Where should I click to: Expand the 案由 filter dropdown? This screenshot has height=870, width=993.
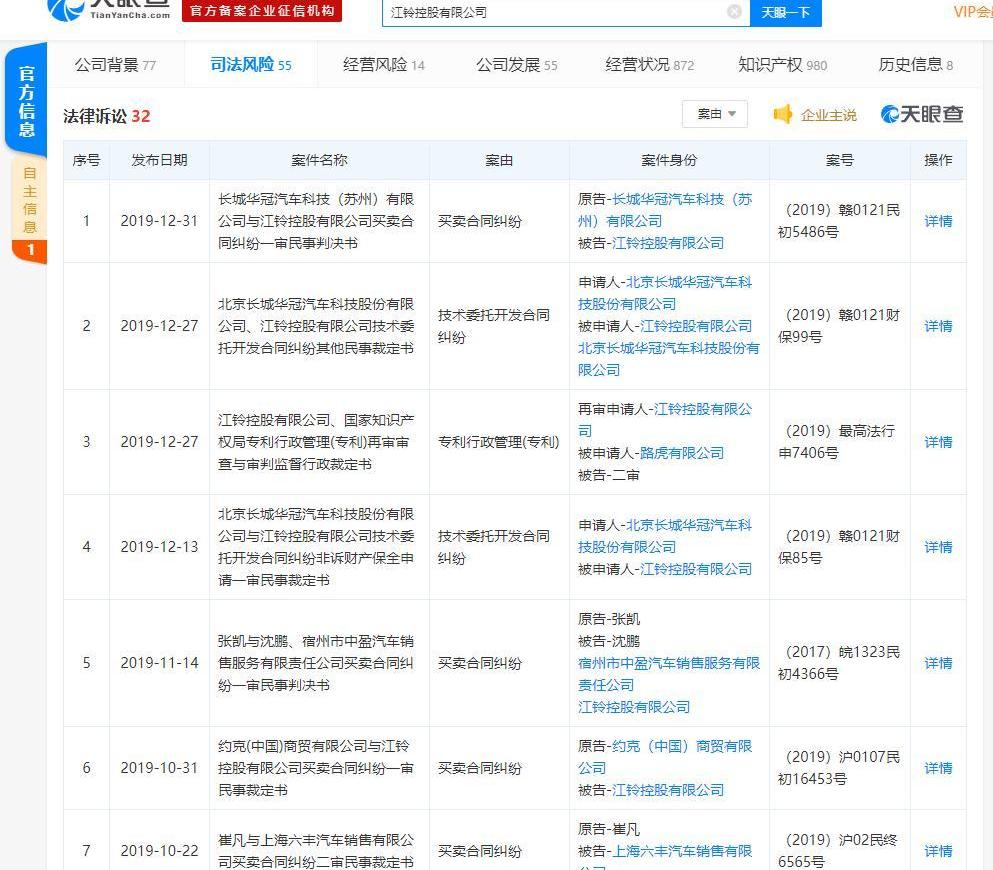pos(715,114)
